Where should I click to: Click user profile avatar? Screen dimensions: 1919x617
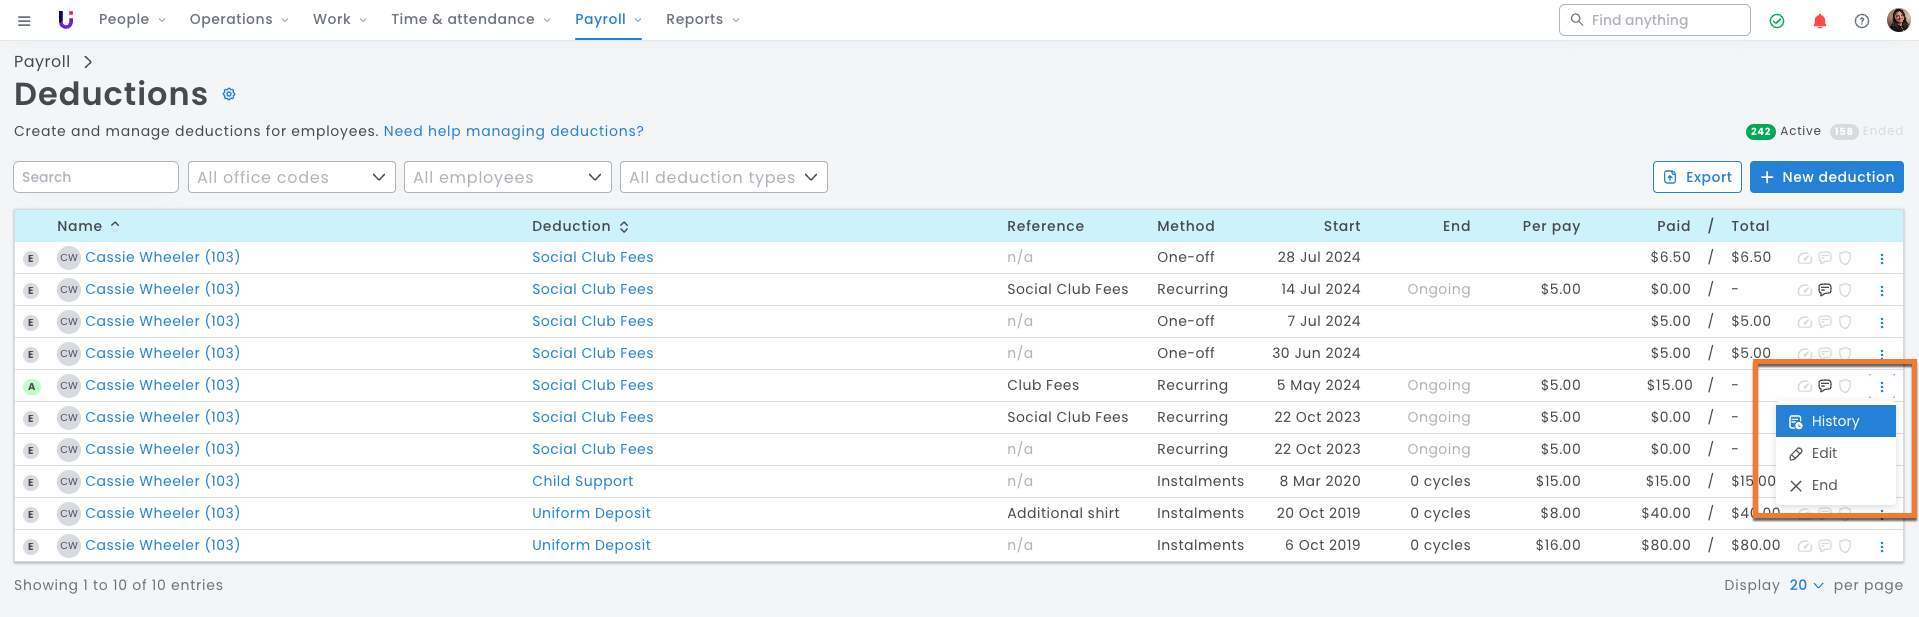pos(1897,20)
